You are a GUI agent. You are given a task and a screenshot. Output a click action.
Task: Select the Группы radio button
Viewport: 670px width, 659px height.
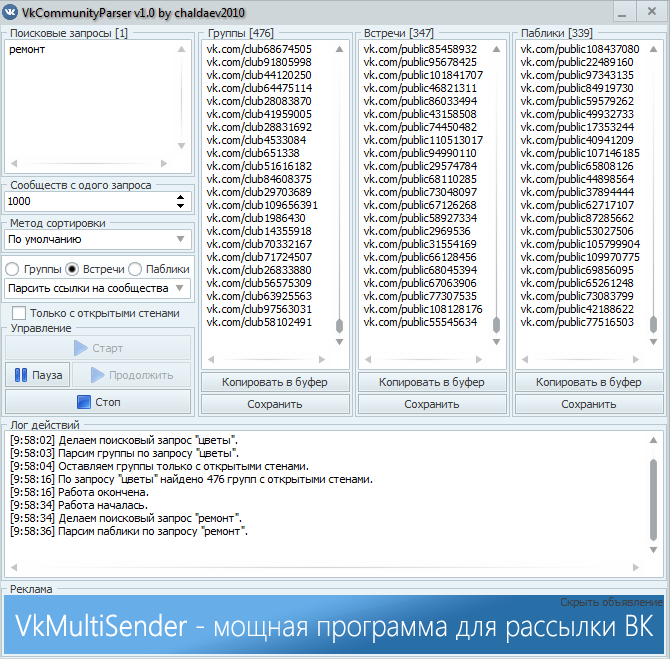coord(13,269)
